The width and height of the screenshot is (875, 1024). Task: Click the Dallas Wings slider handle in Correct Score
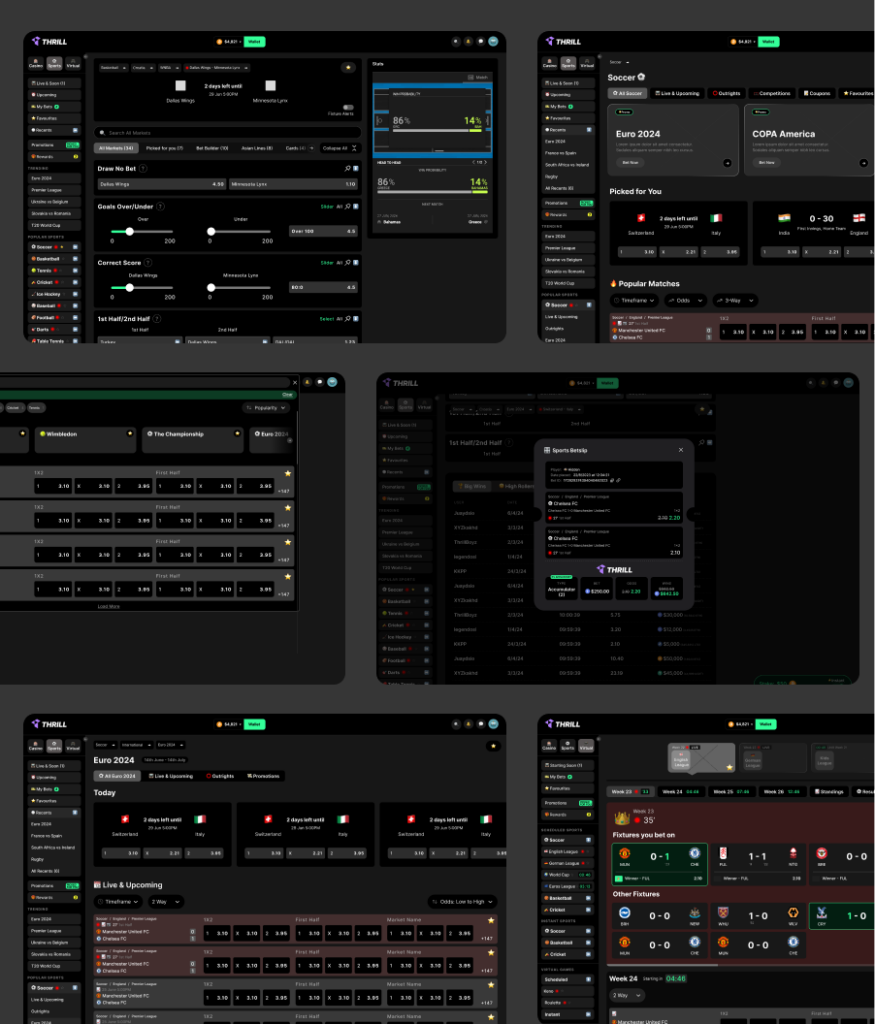129,287
